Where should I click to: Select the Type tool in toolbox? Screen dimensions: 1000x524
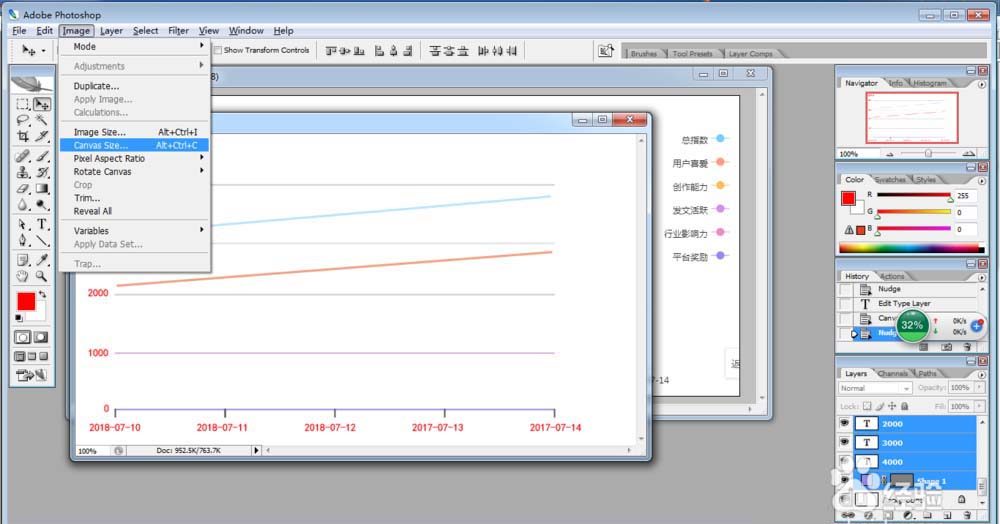[x=42, y=224]
